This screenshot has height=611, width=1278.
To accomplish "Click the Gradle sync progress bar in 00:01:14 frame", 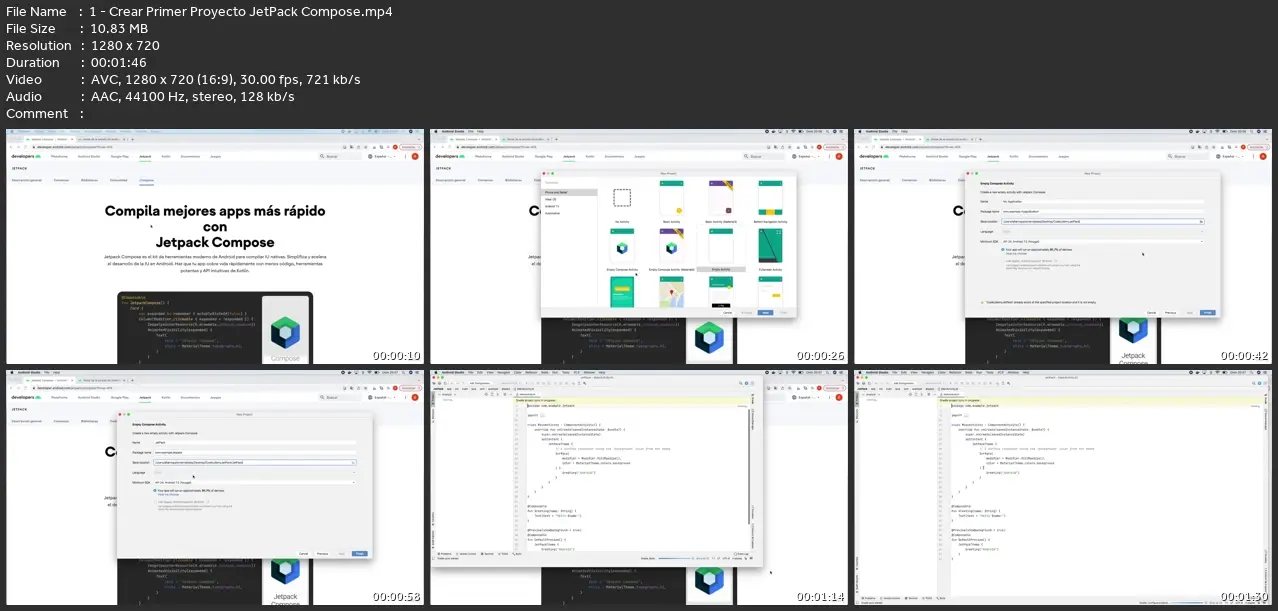I will pyautogui.click(x=673, y=556).
